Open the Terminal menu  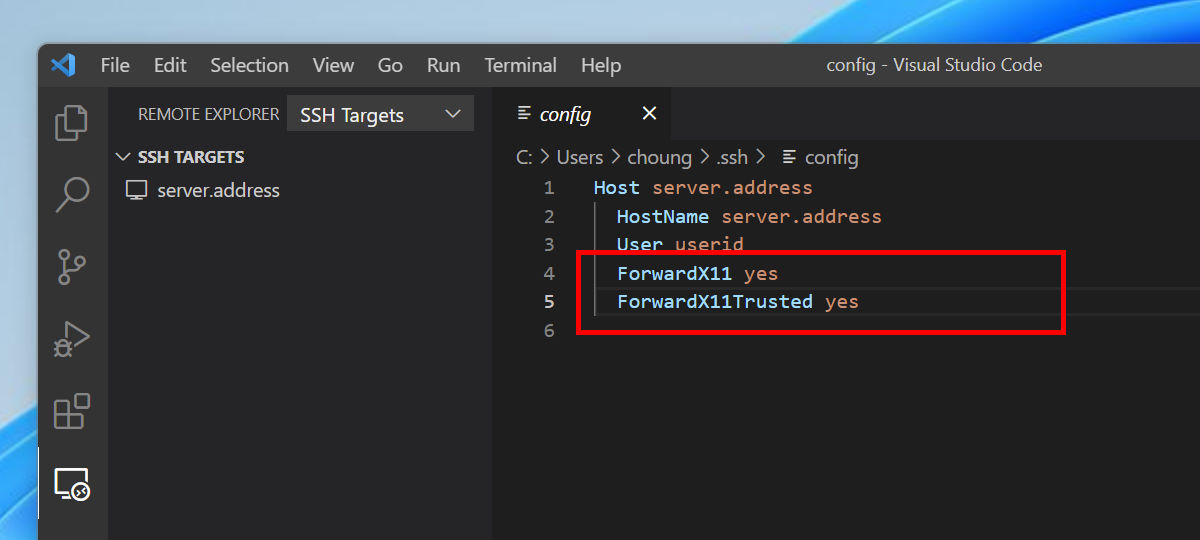tap(520, 65)
